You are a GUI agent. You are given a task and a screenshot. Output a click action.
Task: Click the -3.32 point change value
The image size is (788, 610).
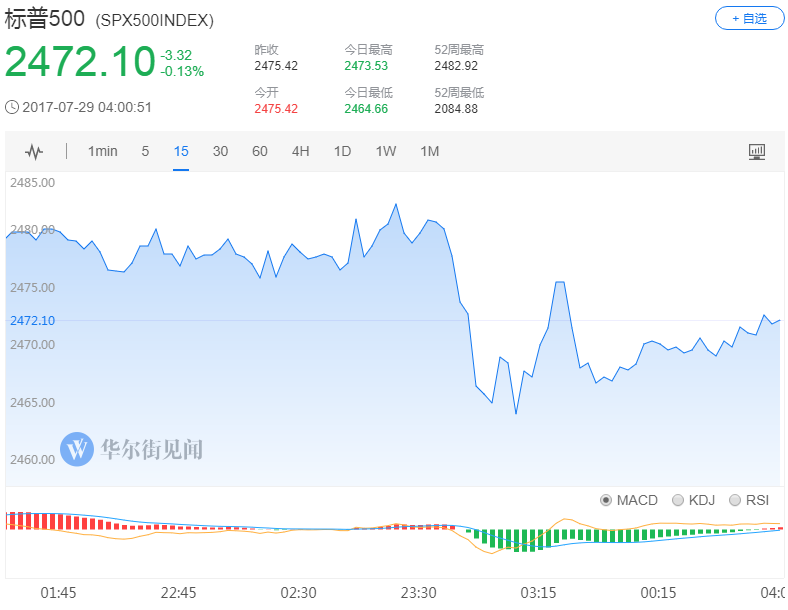click(176, 55)
